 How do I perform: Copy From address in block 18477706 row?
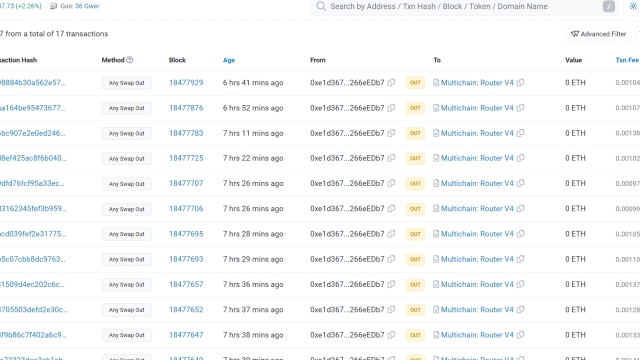391,209
